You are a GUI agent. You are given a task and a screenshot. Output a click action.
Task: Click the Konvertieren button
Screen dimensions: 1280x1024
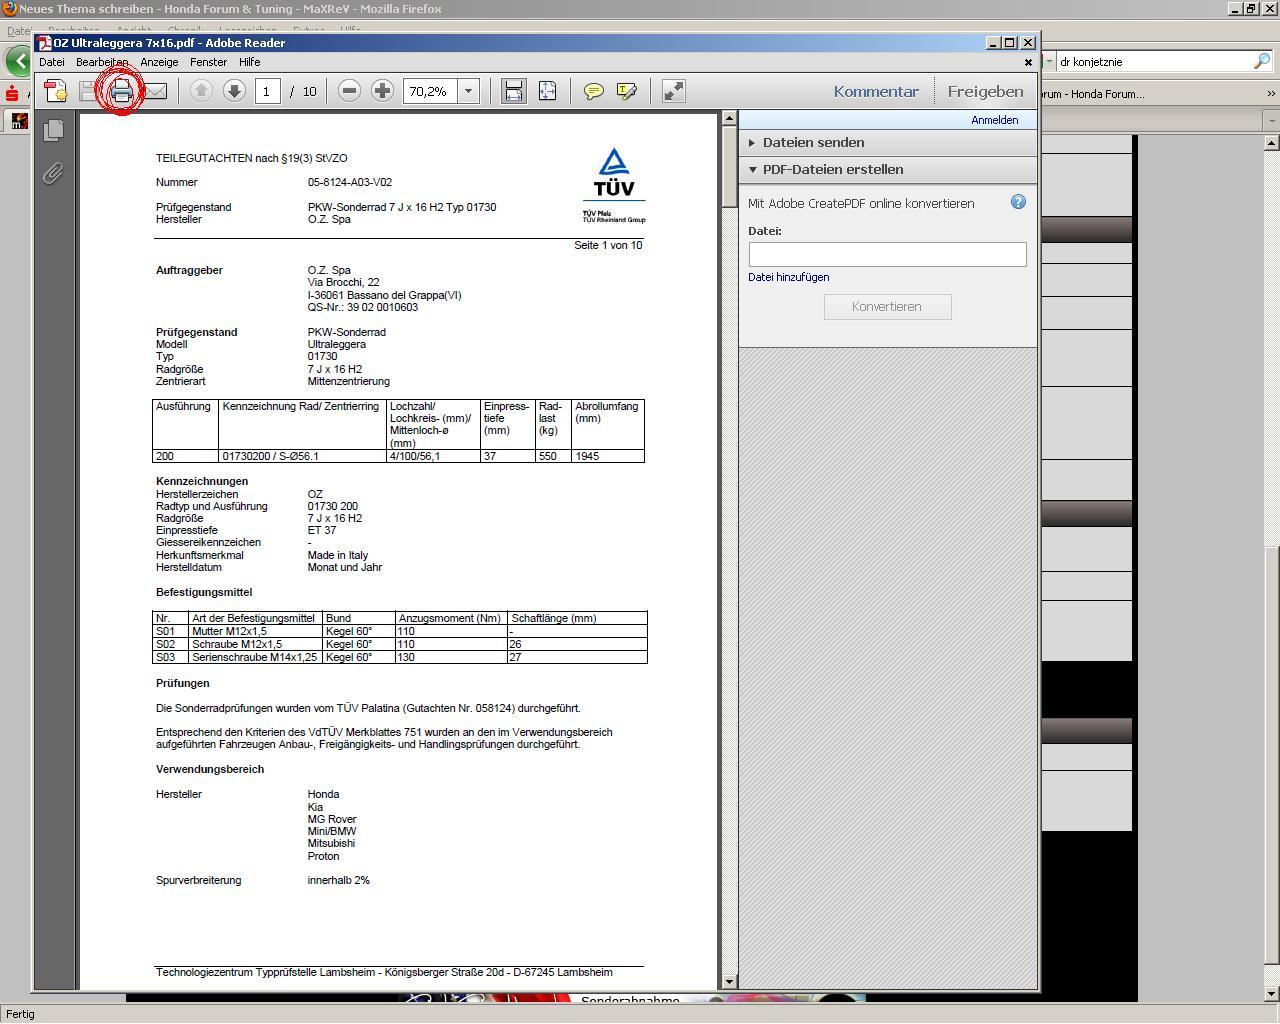(x=887, y=306)
